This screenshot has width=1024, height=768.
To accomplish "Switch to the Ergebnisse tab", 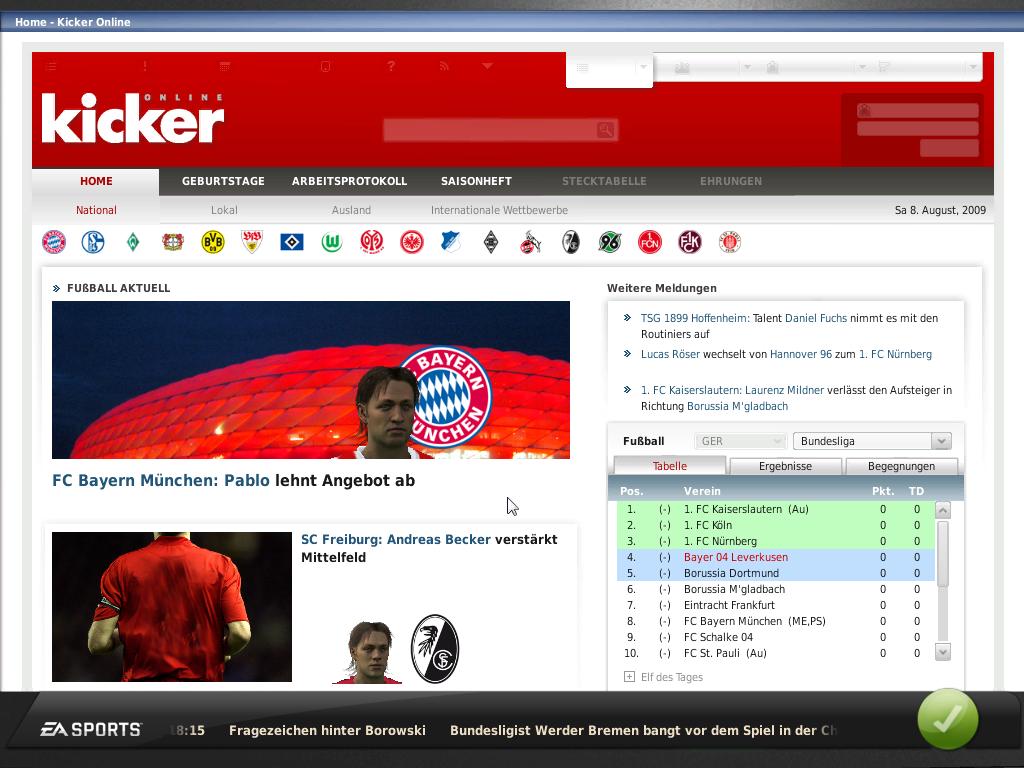I will tap(785, 466).
